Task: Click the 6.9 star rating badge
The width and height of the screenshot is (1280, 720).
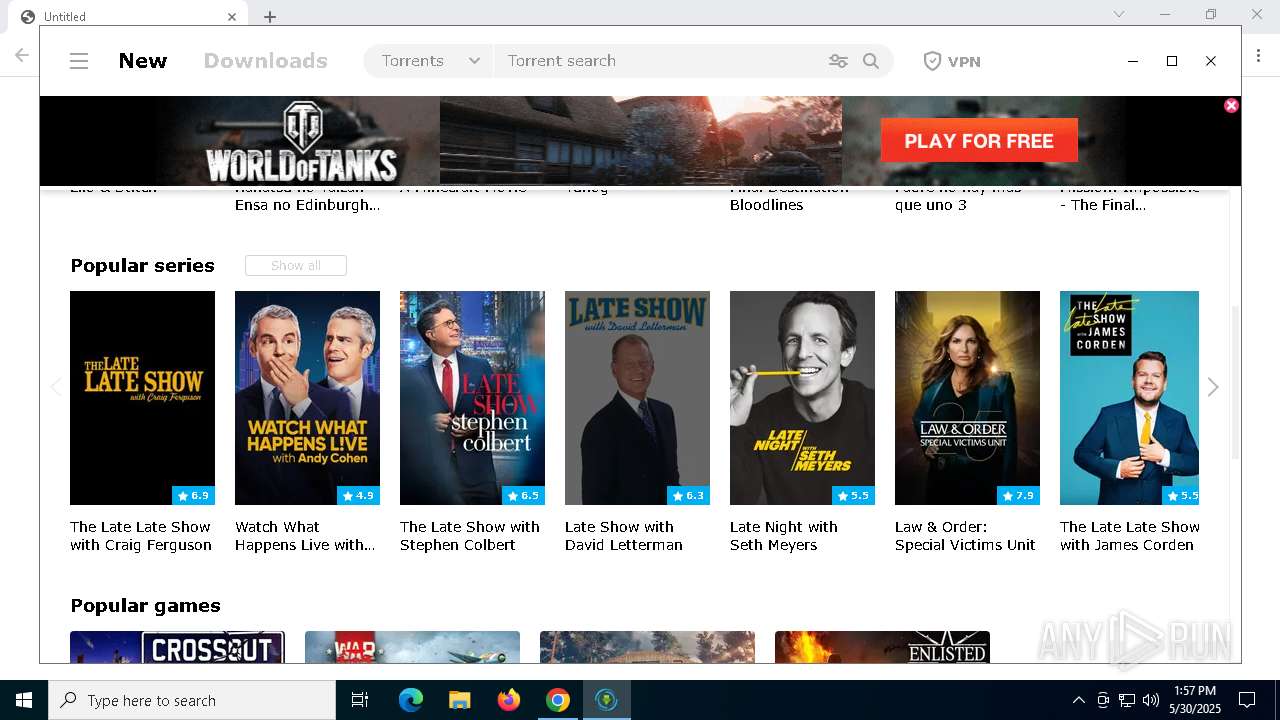Action: tap(193, 495)
